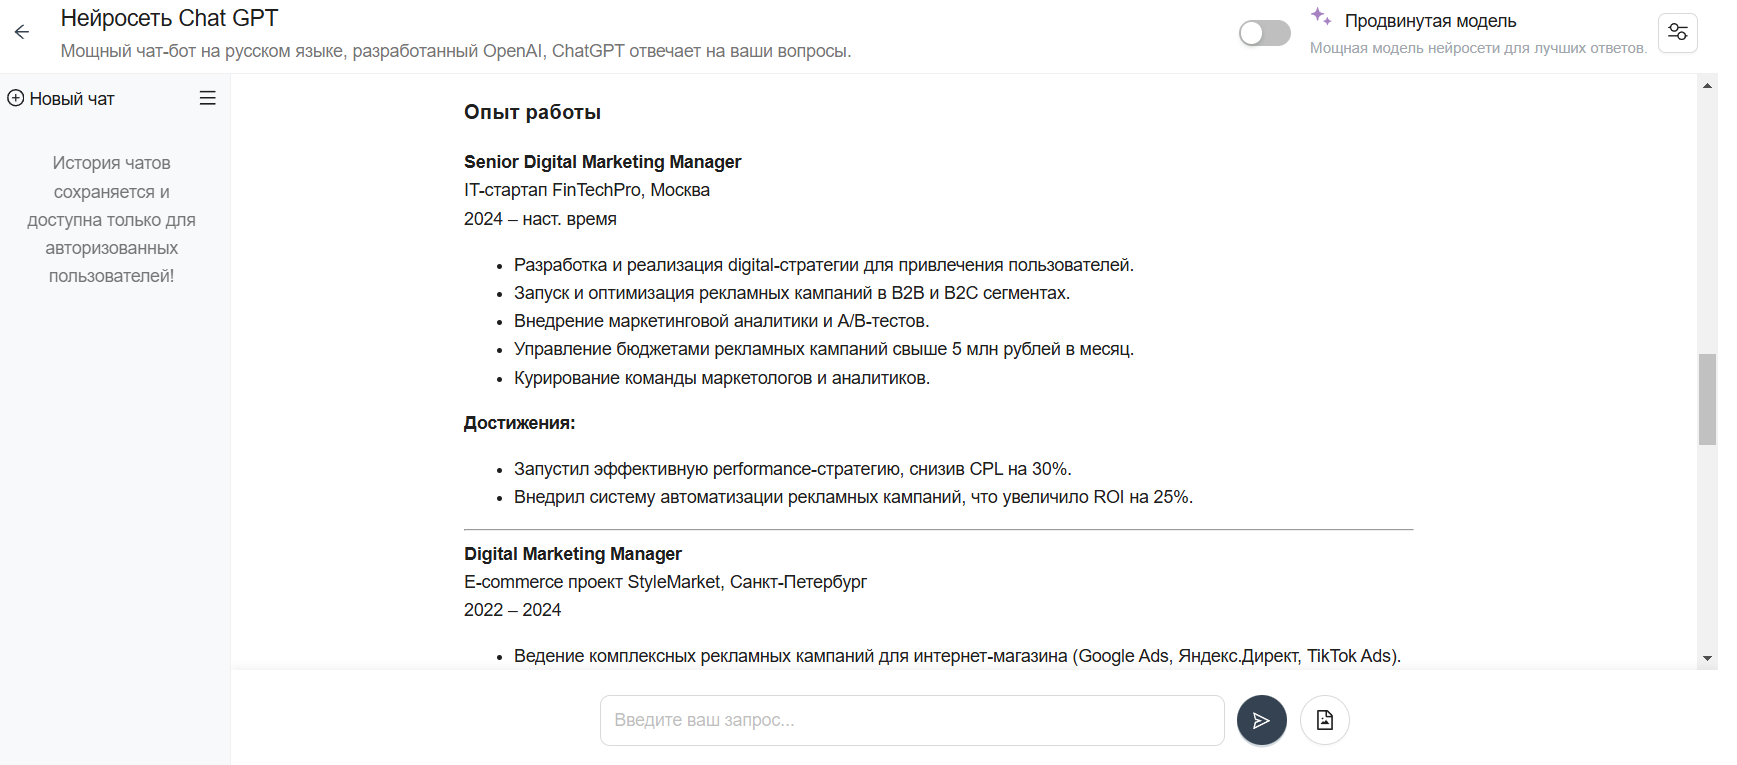Image resolution: width=1737 pixels, height=765 pixels.
Task: Click the scrollbar down arrow
Action: (x=1707, y=658)
